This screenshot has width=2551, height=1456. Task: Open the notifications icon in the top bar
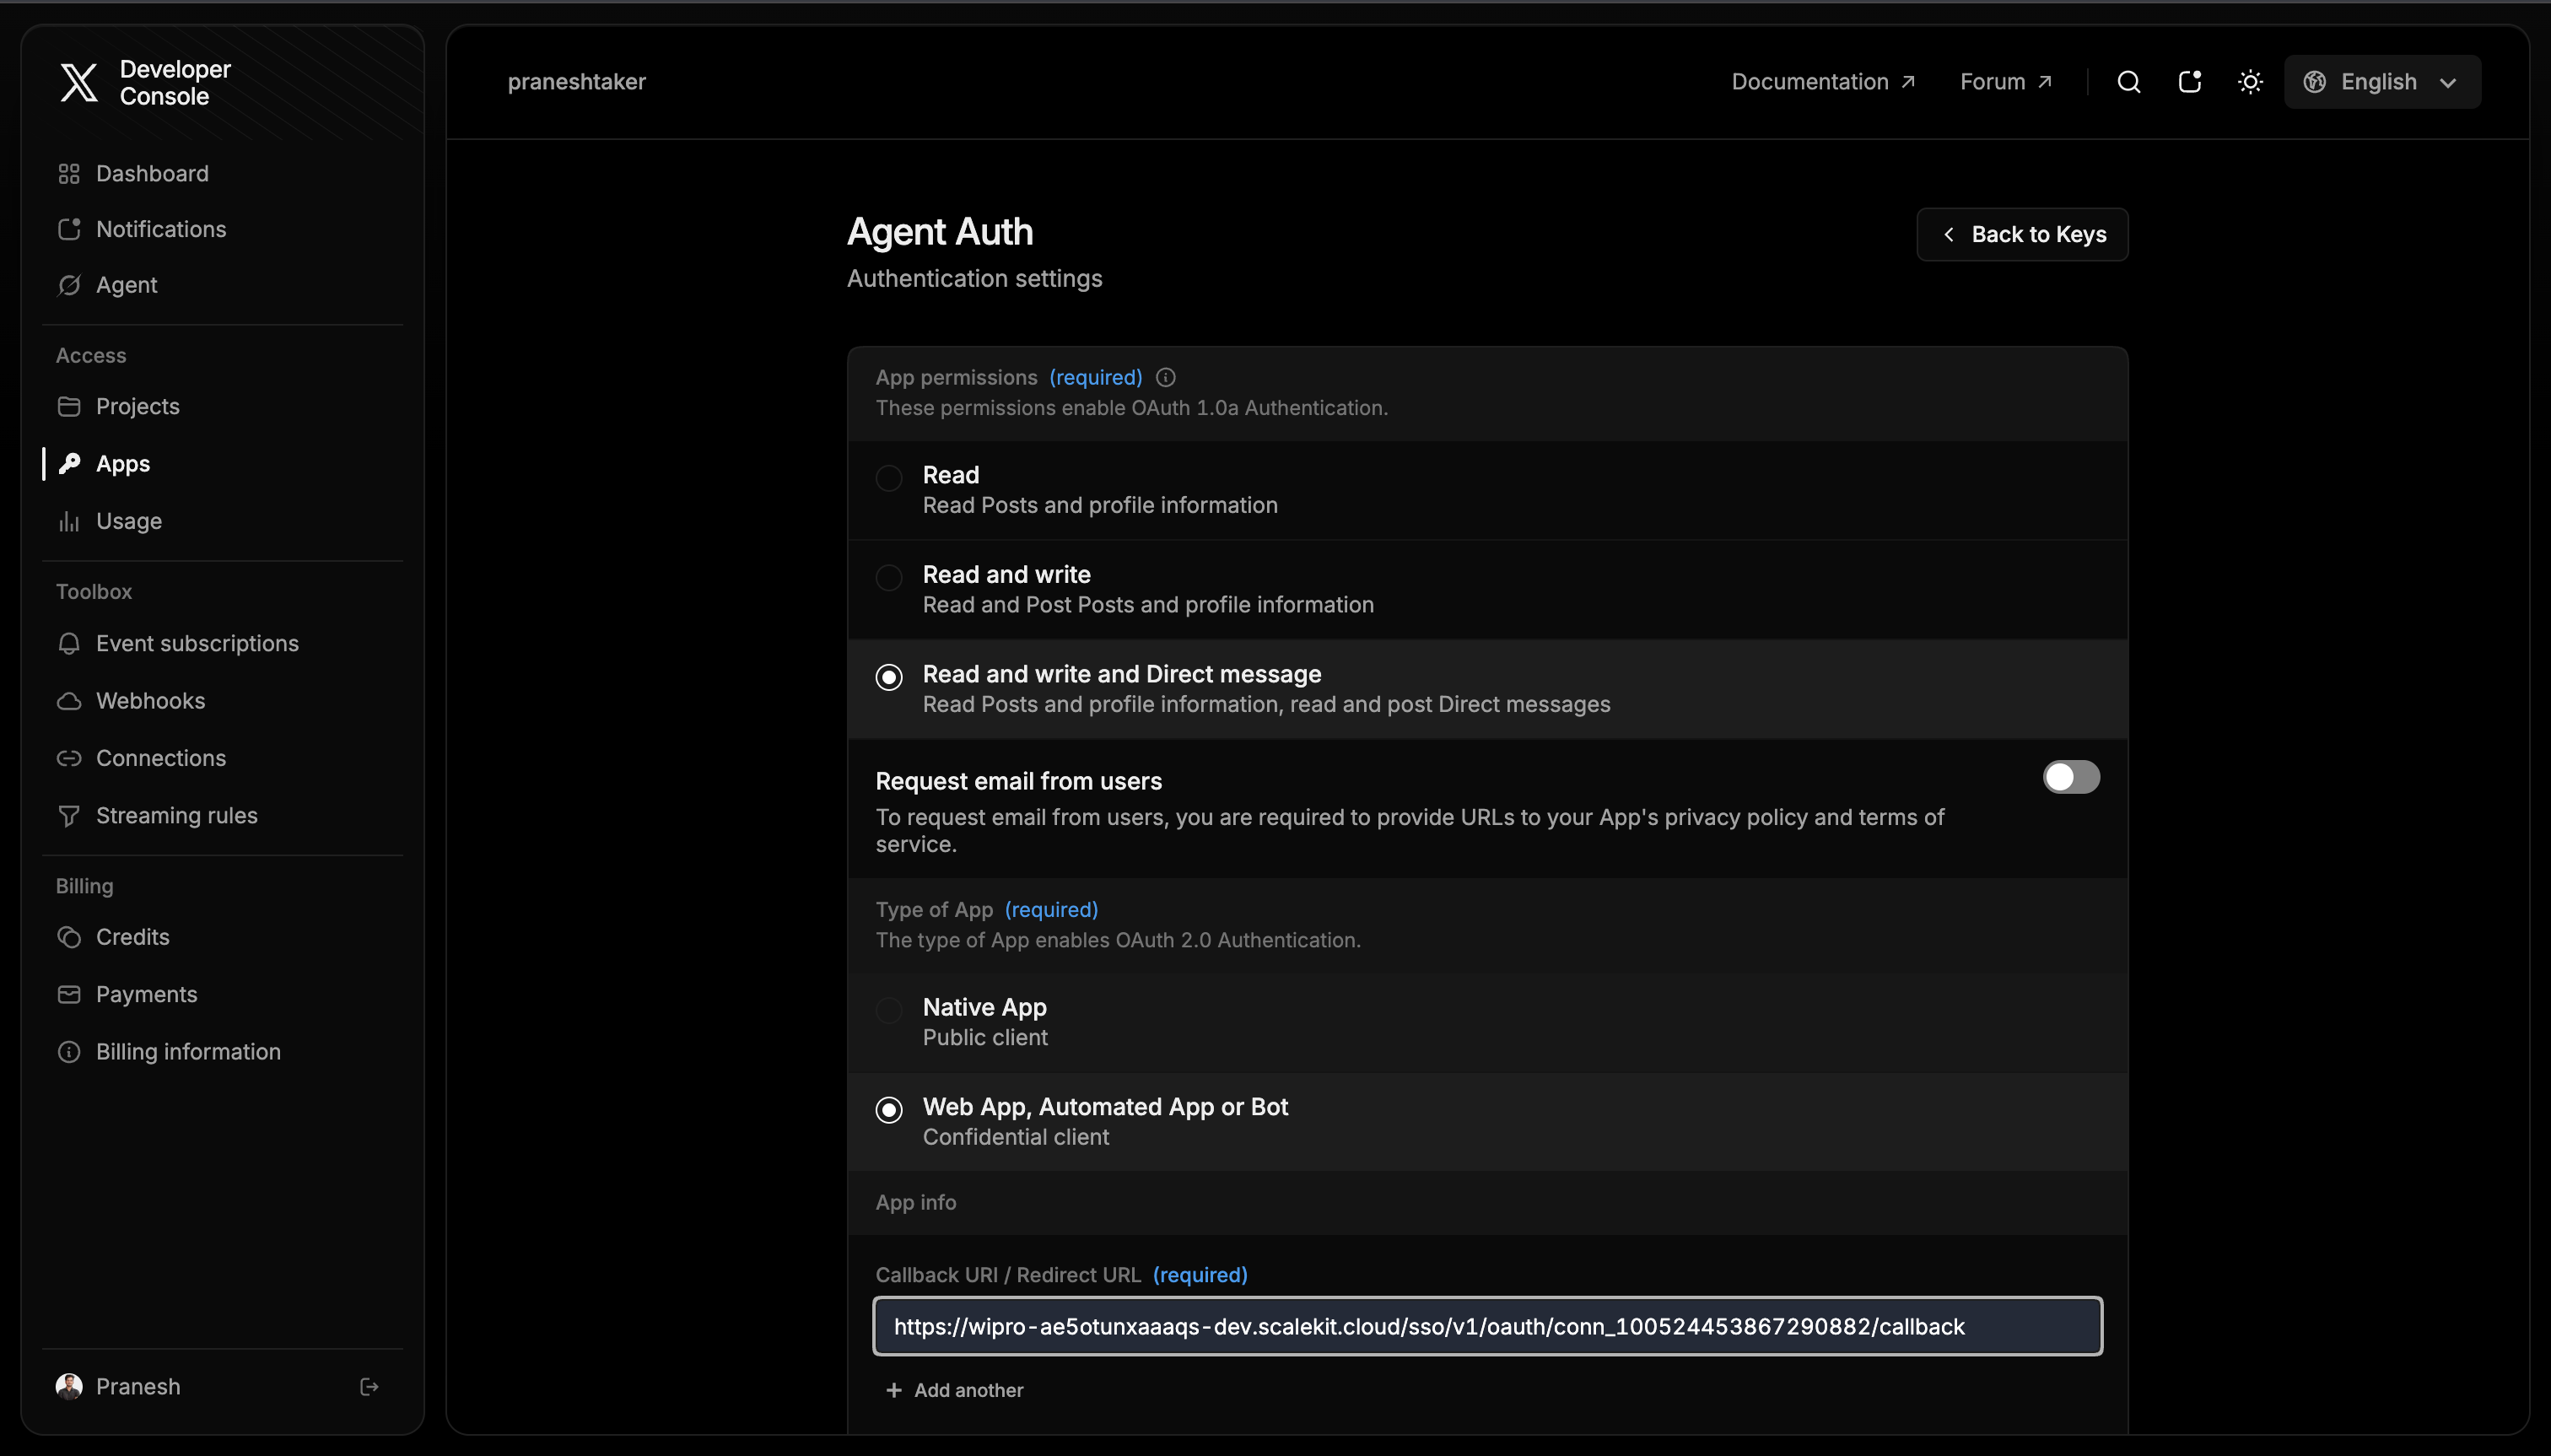coord(2190,82)
